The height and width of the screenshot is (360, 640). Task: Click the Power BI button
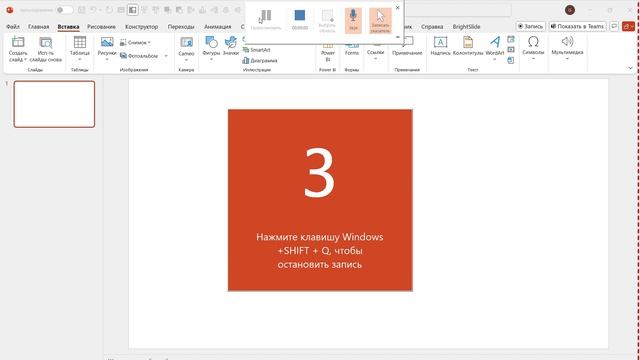point(328,52)
